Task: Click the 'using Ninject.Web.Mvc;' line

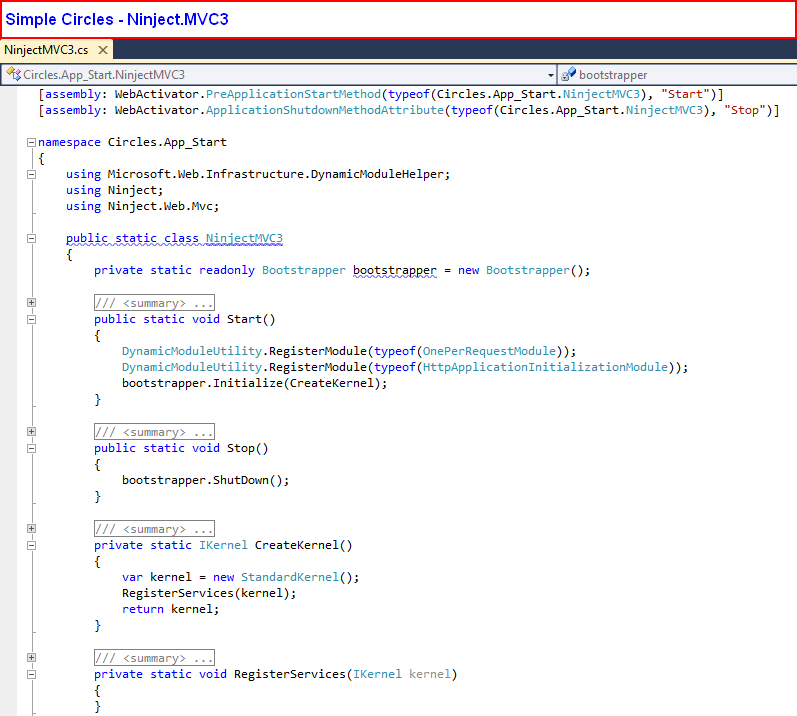Action: coord(142,206)
